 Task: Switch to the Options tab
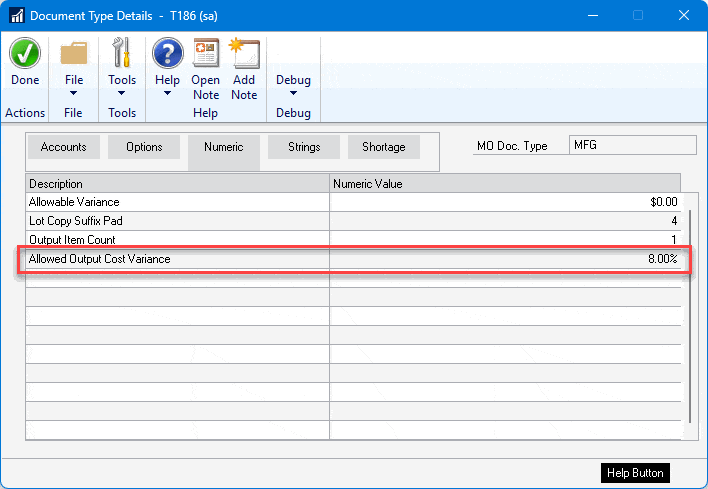[144, 147]
